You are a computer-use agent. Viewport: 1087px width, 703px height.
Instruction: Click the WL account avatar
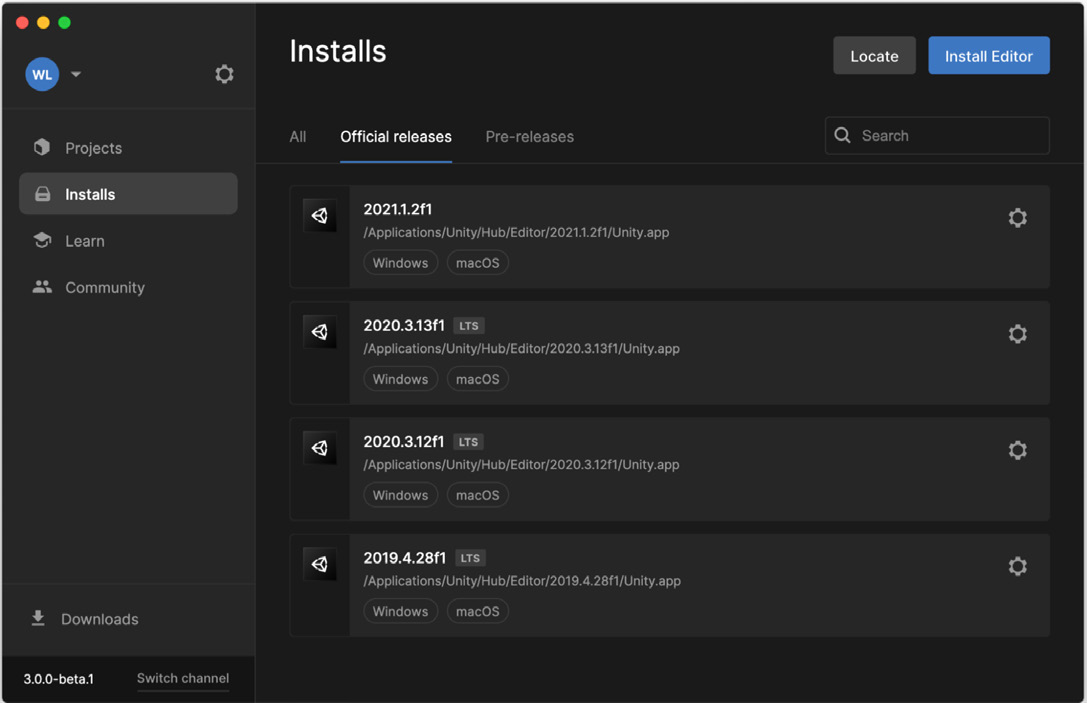[42, 74]
